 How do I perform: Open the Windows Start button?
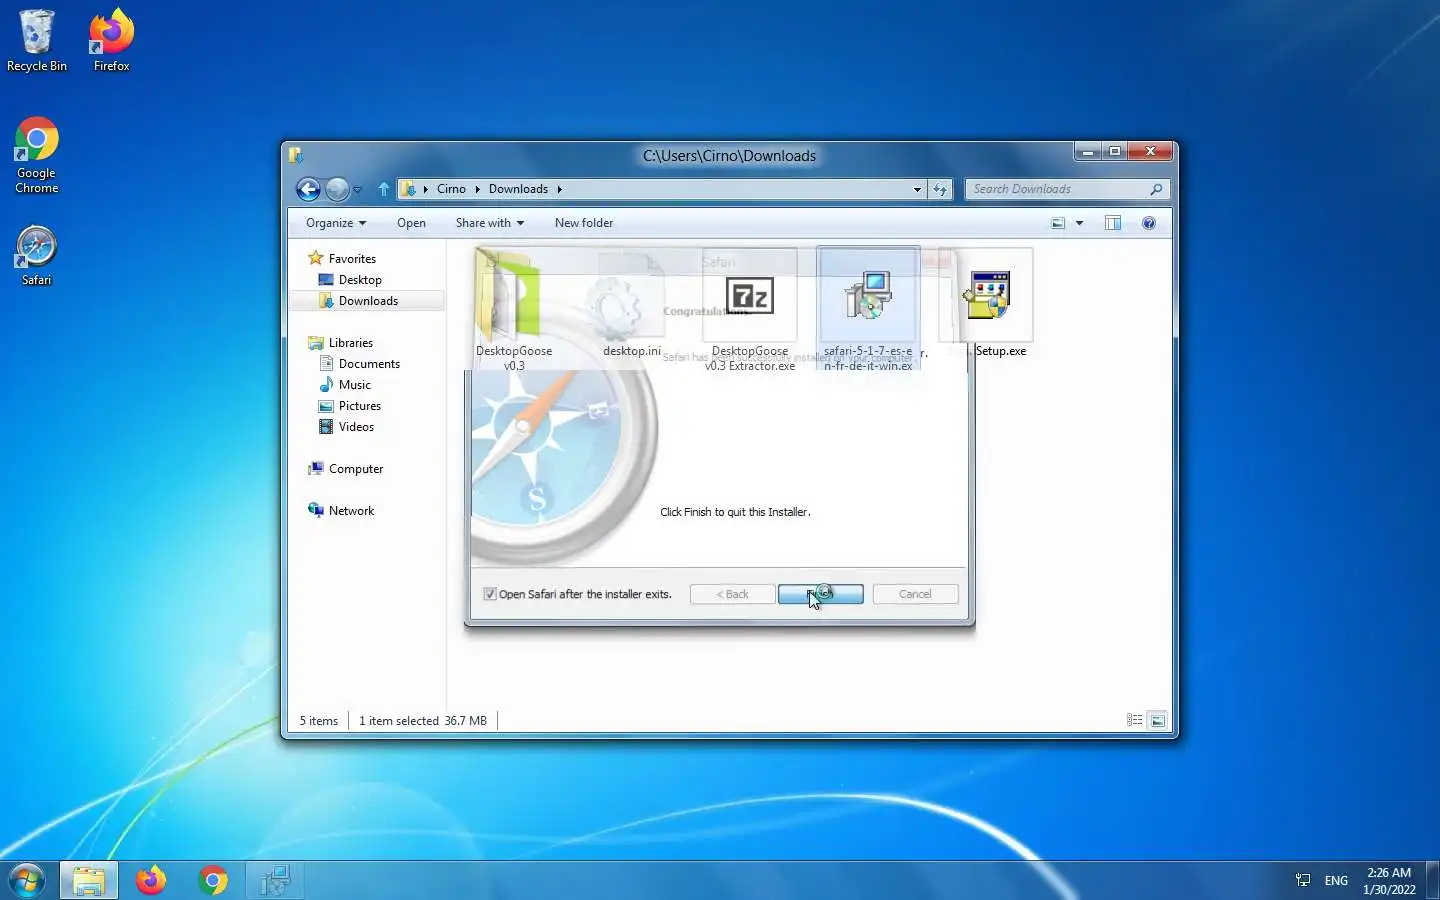click(27, 881)
